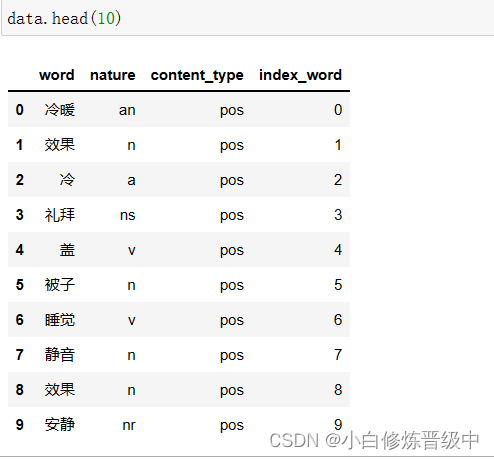
Task: Click the index_word value 1
Action: [338, 145]
